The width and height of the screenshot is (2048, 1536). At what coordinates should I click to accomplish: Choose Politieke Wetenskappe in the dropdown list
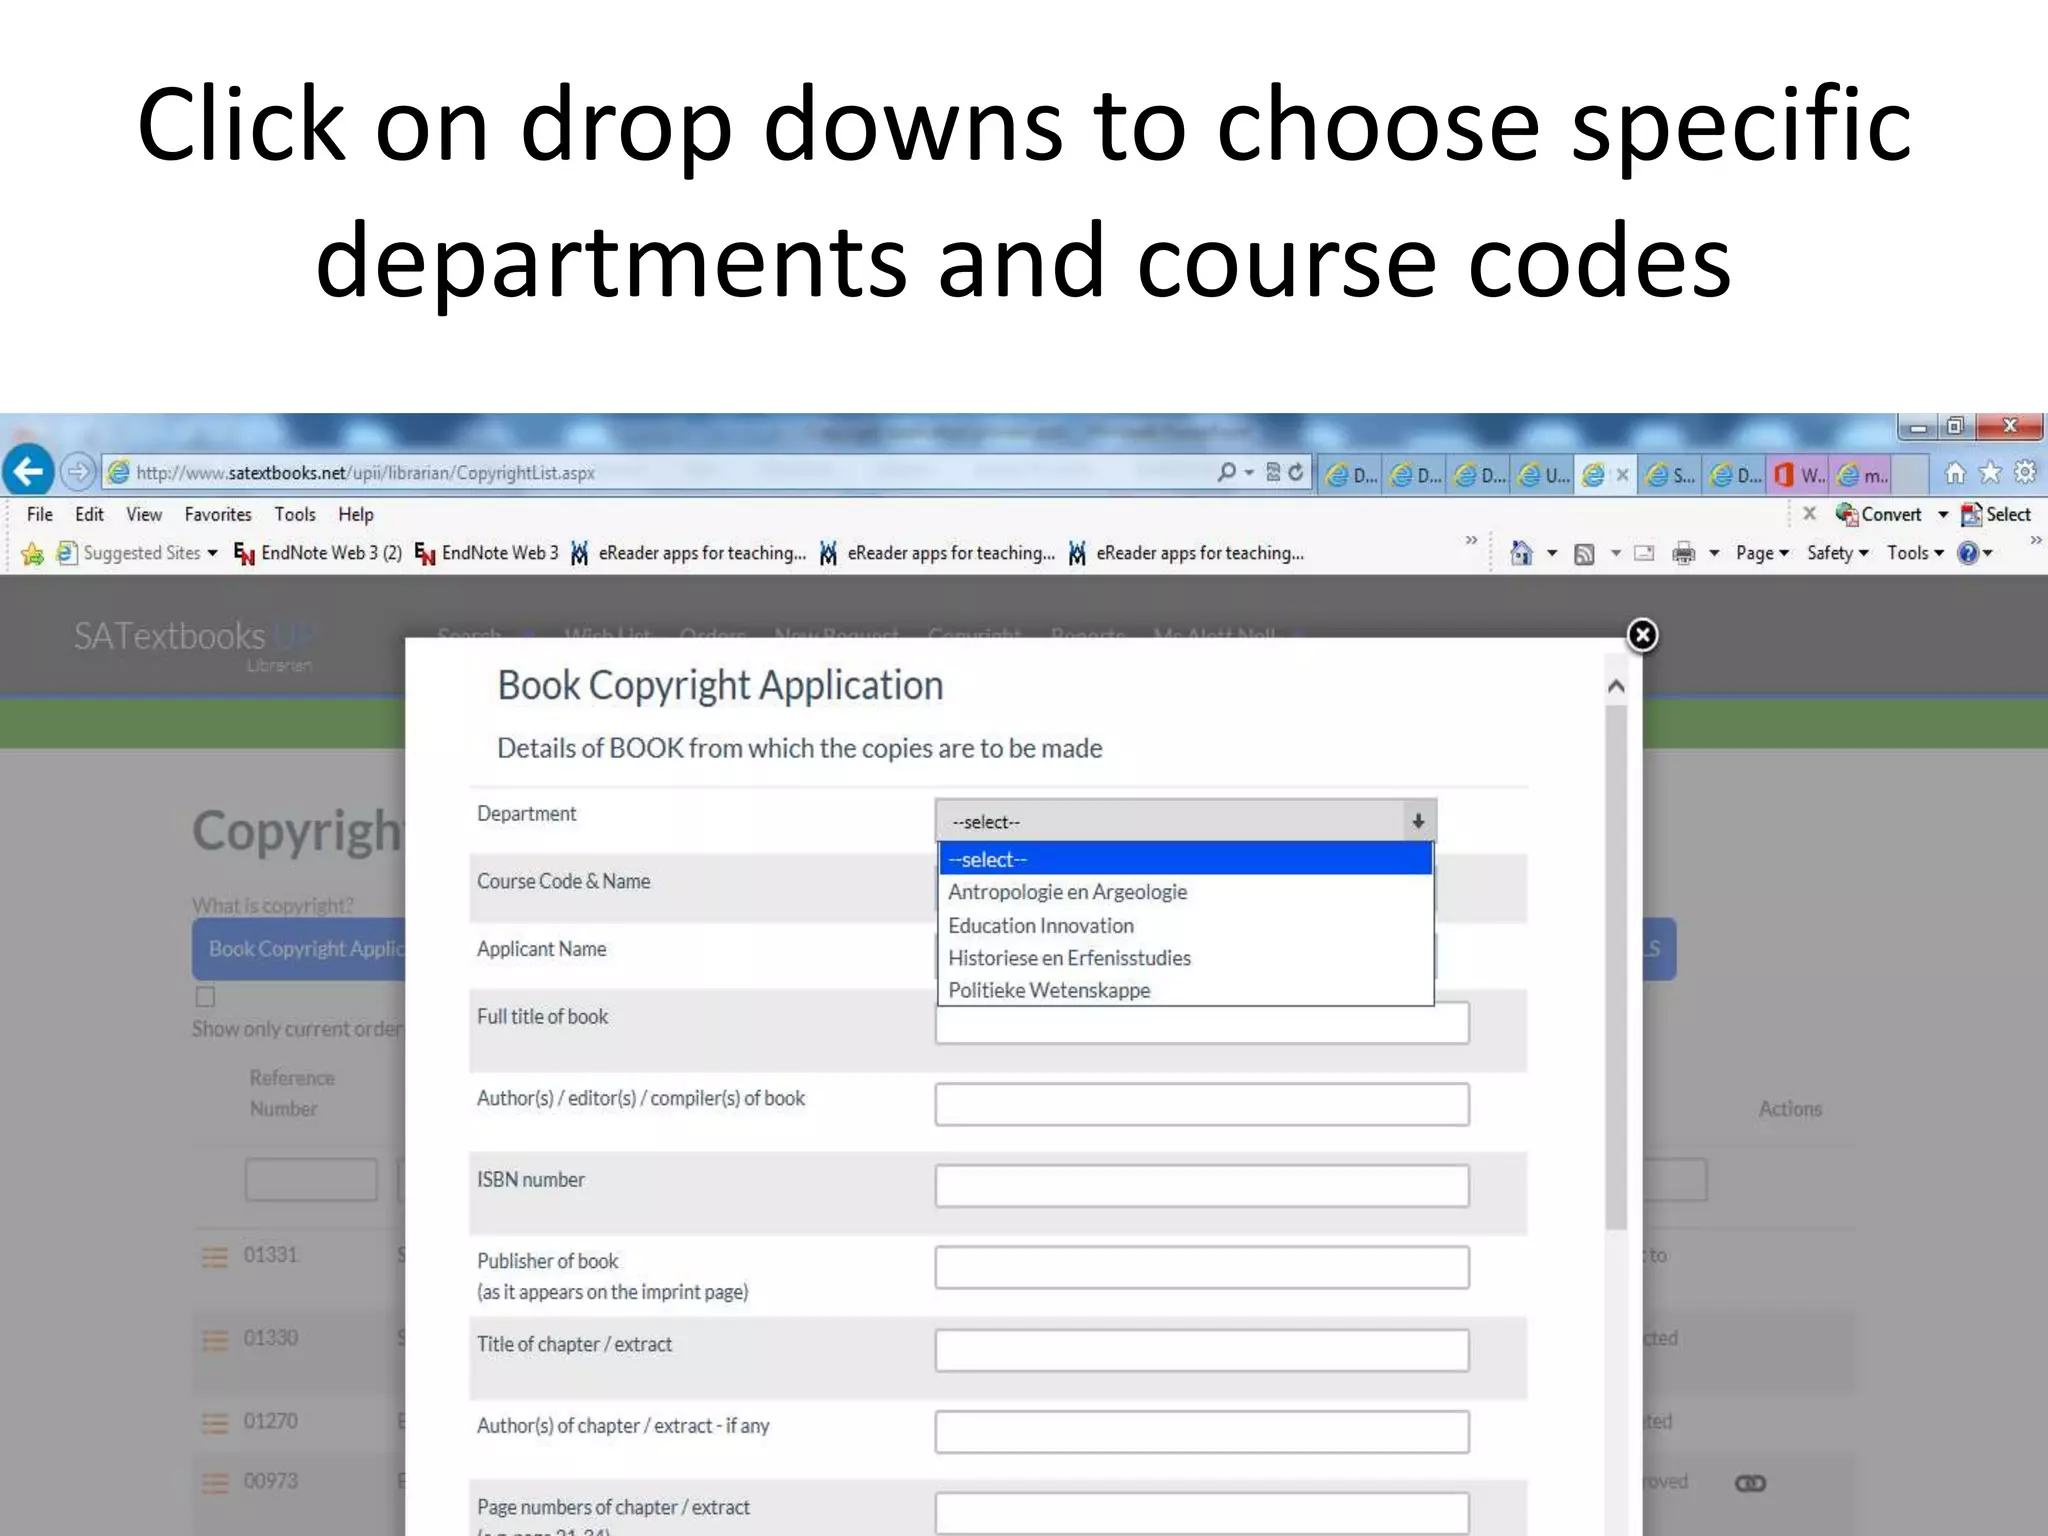pyautogui.click(x=1049, y=990)
